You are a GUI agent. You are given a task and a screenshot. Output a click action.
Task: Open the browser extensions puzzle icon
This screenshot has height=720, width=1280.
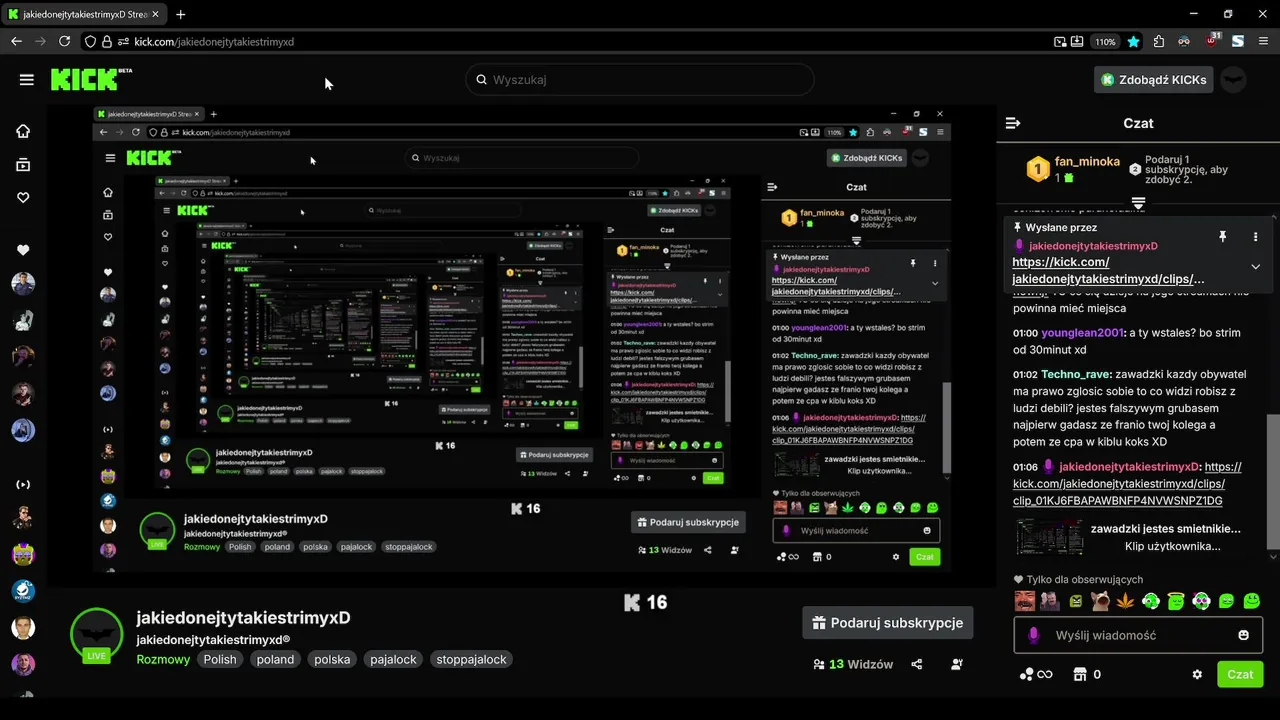(1159, 42)
